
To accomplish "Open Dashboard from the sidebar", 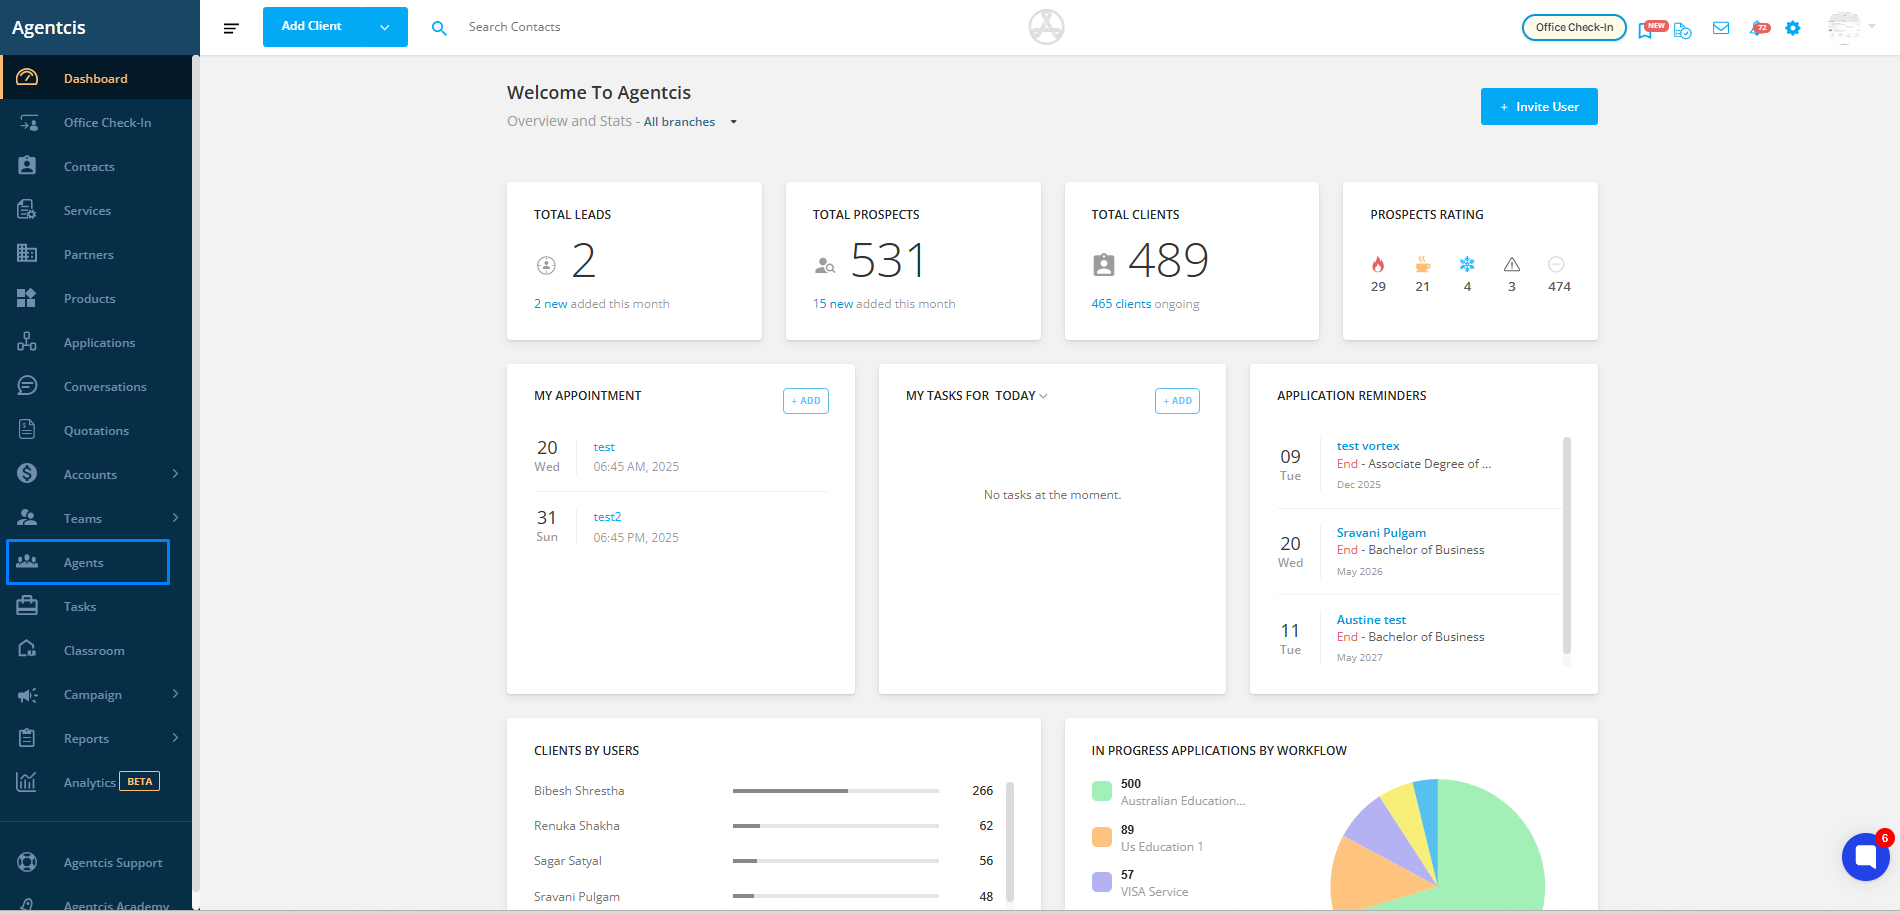I will coord(96,78).
